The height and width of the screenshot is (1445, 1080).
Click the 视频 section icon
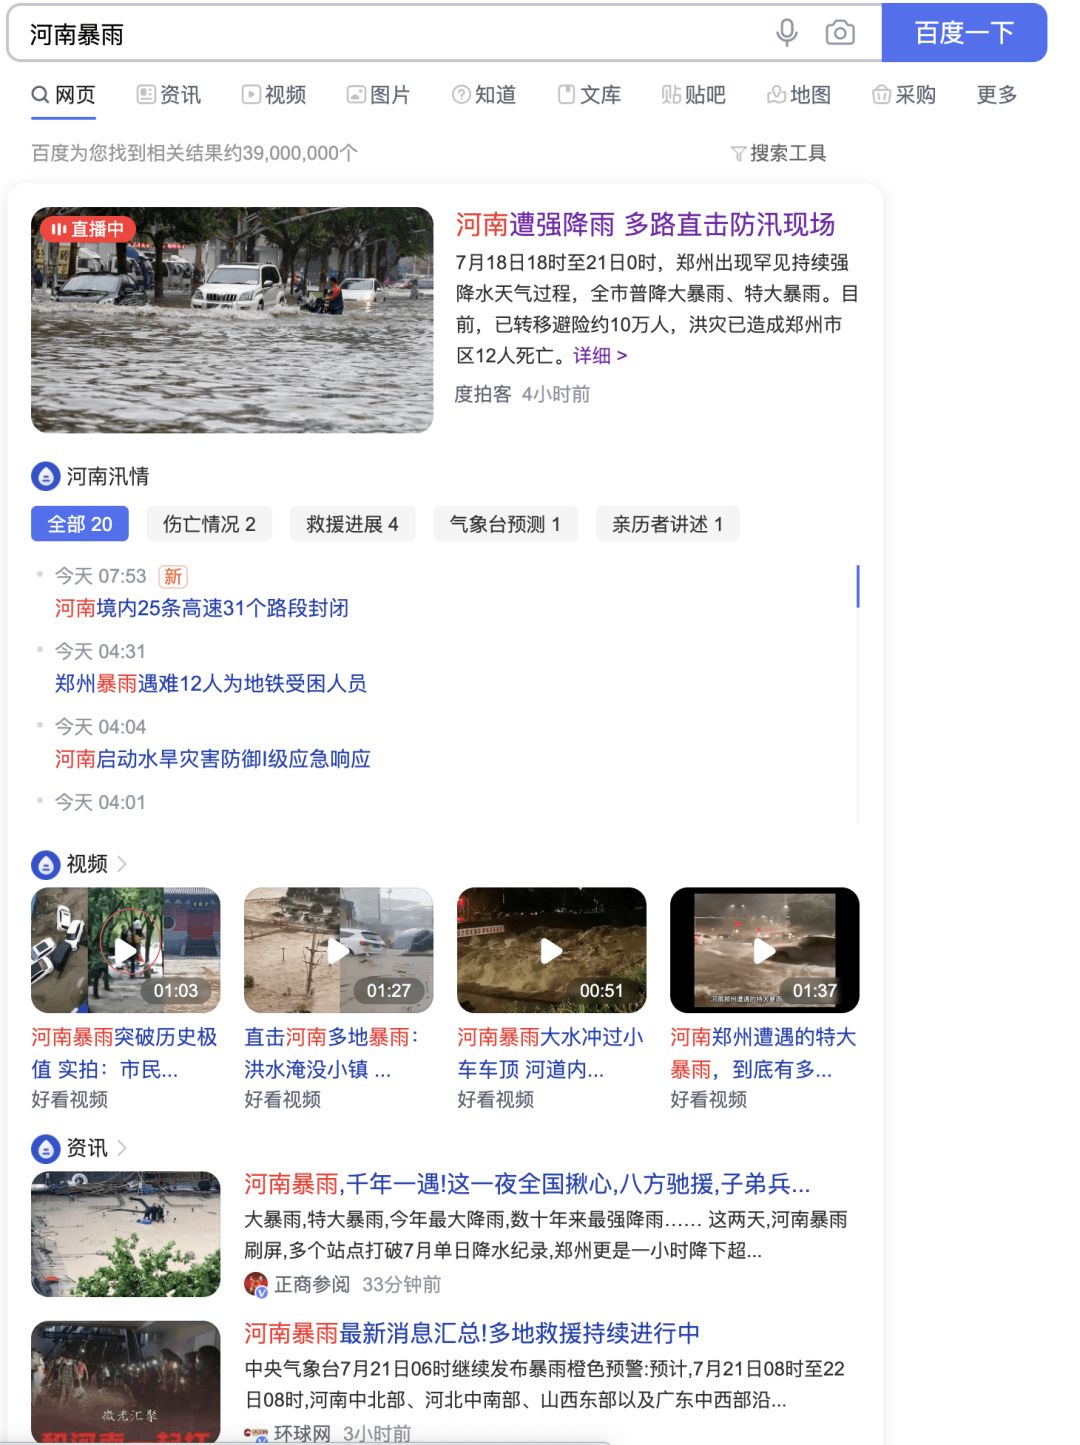46,864
